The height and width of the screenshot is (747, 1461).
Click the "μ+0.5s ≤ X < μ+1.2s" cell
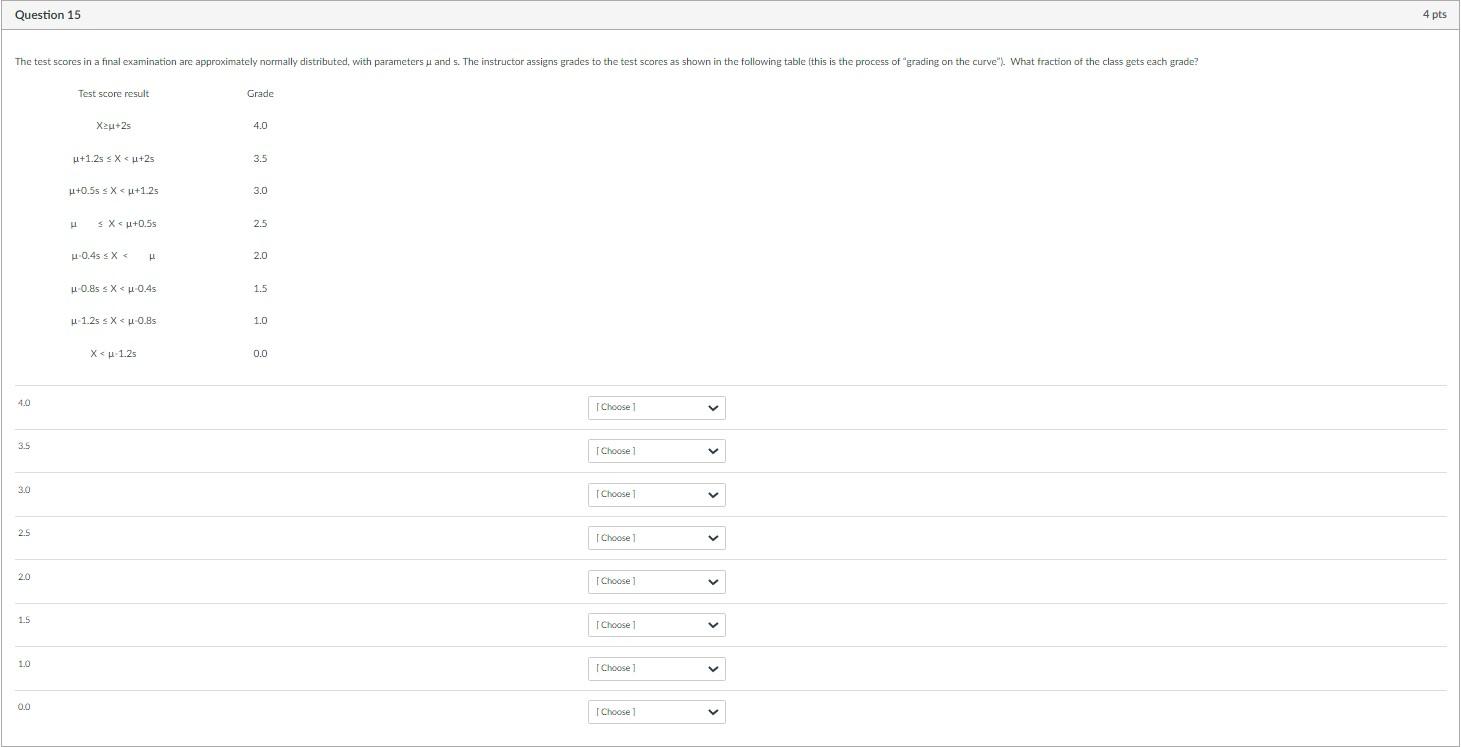[114, 191]
